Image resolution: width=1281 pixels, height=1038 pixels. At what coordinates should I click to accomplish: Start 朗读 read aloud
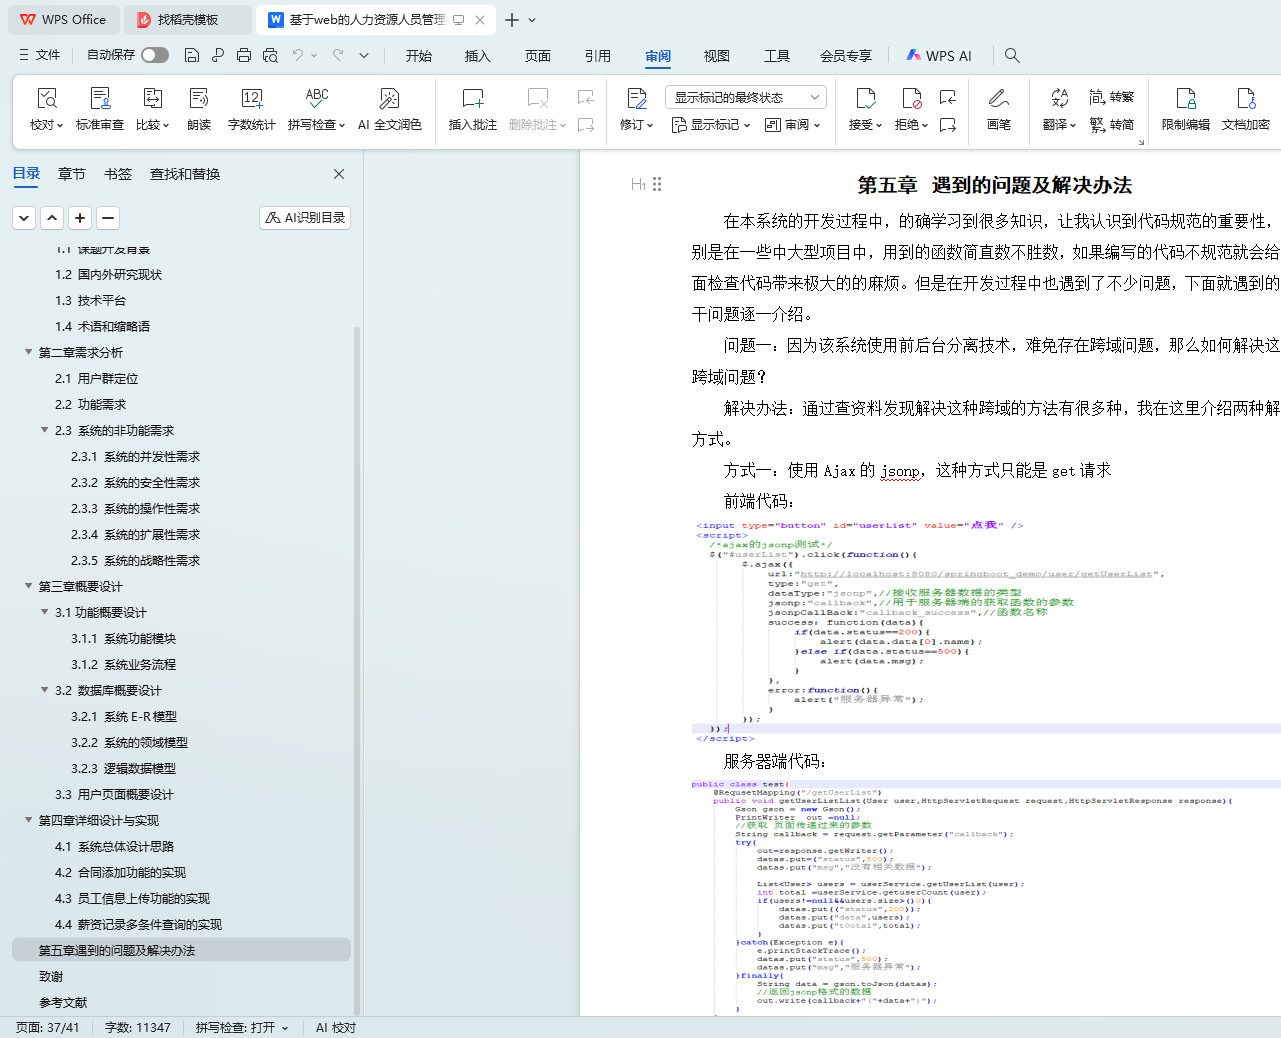click(199, 109)
